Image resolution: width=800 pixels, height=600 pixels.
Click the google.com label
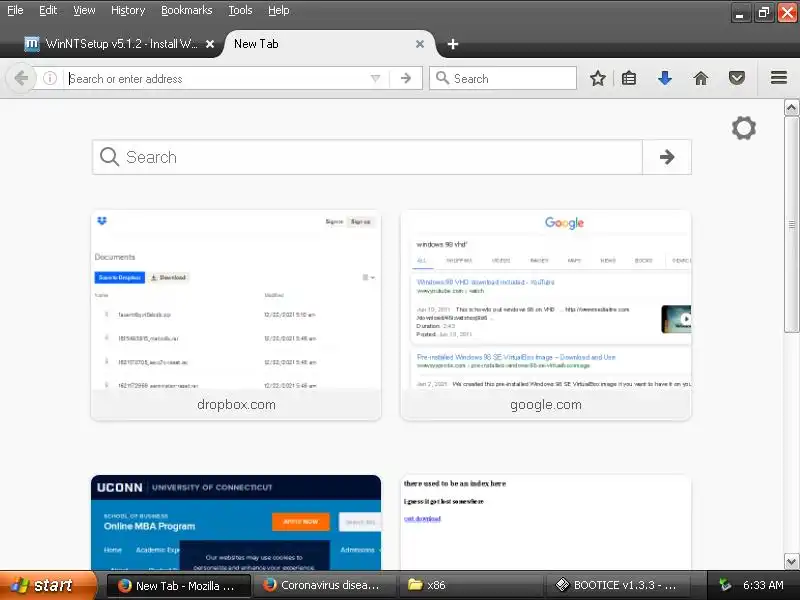click(546, 405)
